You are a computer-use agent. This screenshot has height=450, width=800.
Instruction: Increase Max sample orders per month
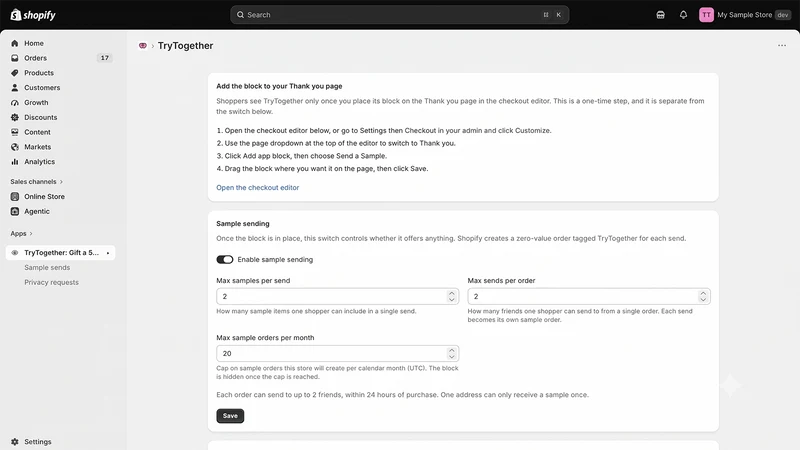tap(452, 351)
